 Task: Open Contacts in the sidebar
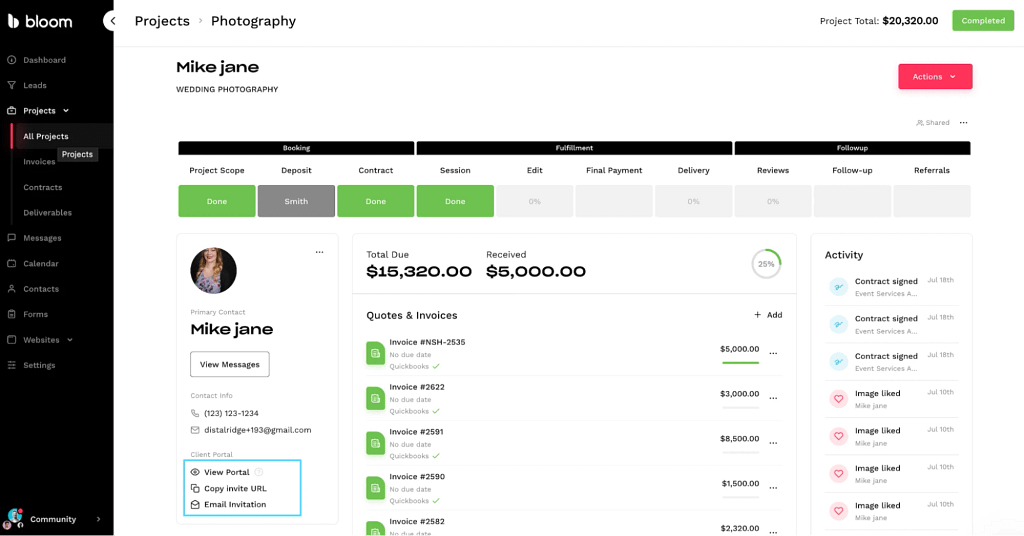[x=40, y=289]
